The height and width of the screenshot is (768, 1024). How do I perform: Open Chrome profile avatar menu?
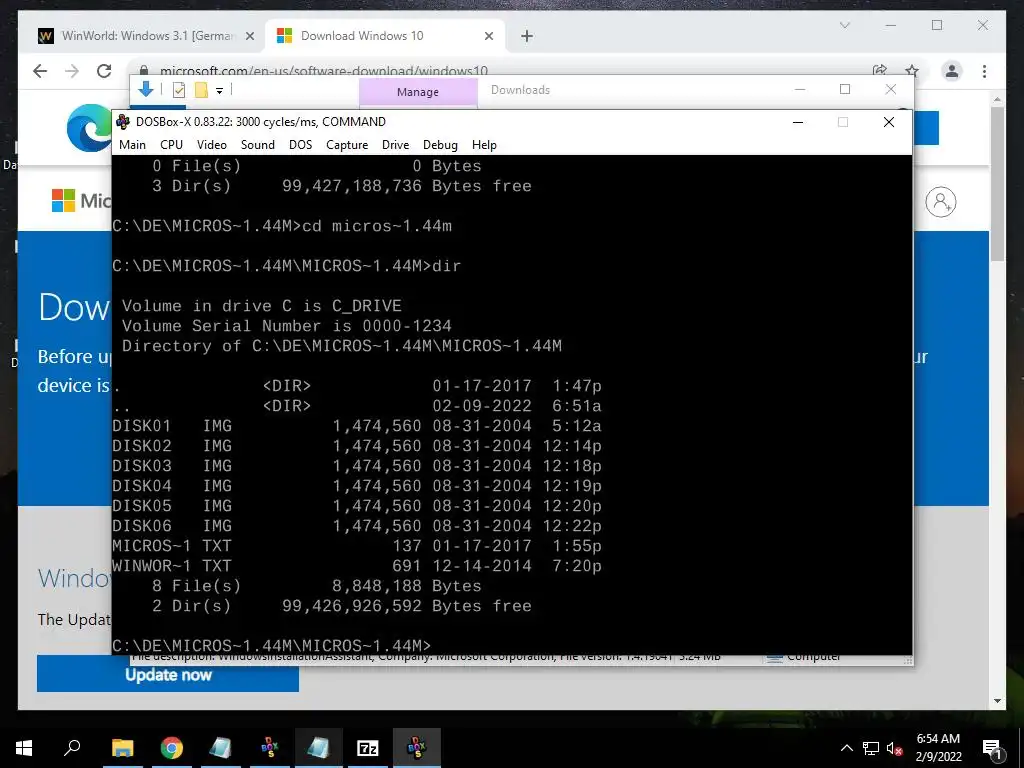coord(952,71)
